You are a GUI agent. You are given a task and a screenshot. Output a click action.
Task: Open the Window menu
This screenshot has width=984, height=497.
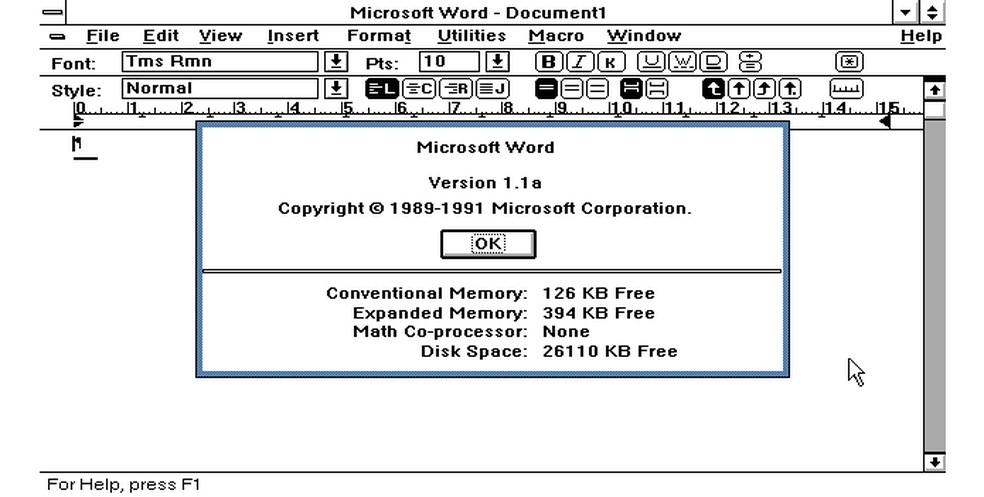click(x=644, y=36)
